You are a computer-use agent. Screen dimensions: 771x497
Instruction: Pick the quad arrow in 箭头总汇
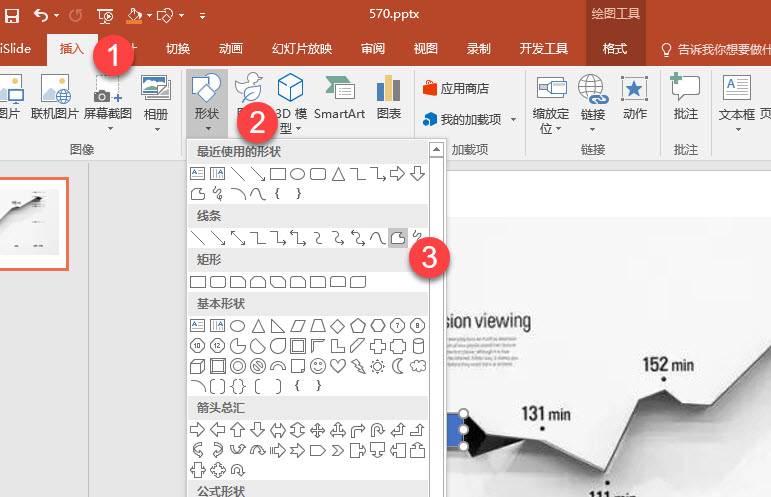click(x=318, y=430)
